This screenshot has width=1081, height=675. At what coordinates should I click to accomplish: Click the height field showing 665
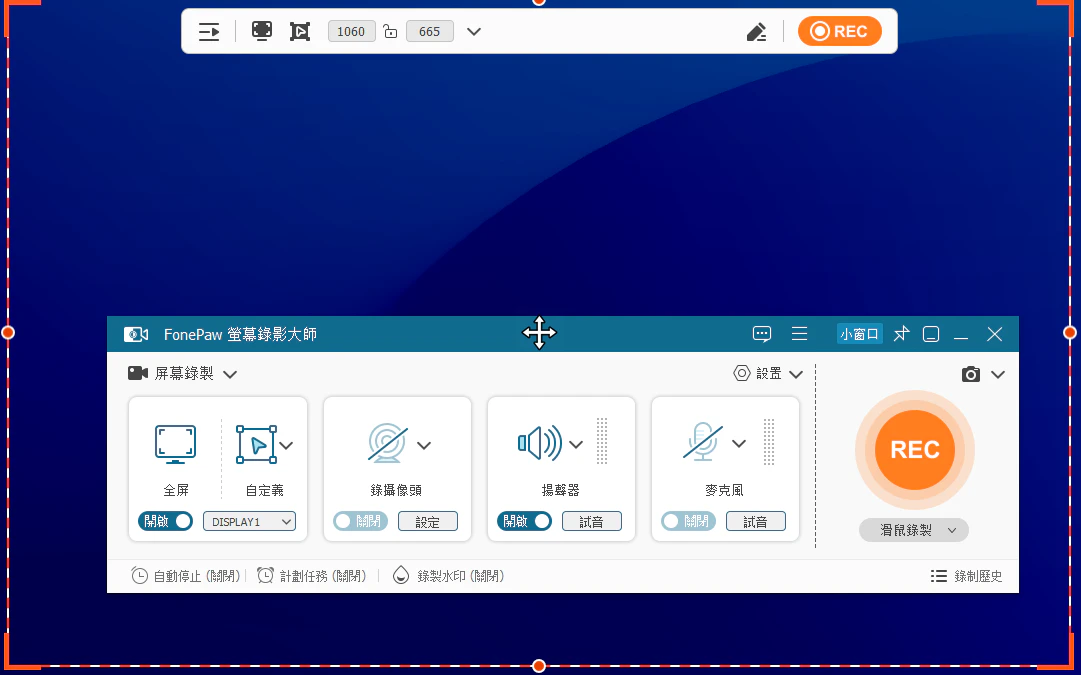coord(430,32)
